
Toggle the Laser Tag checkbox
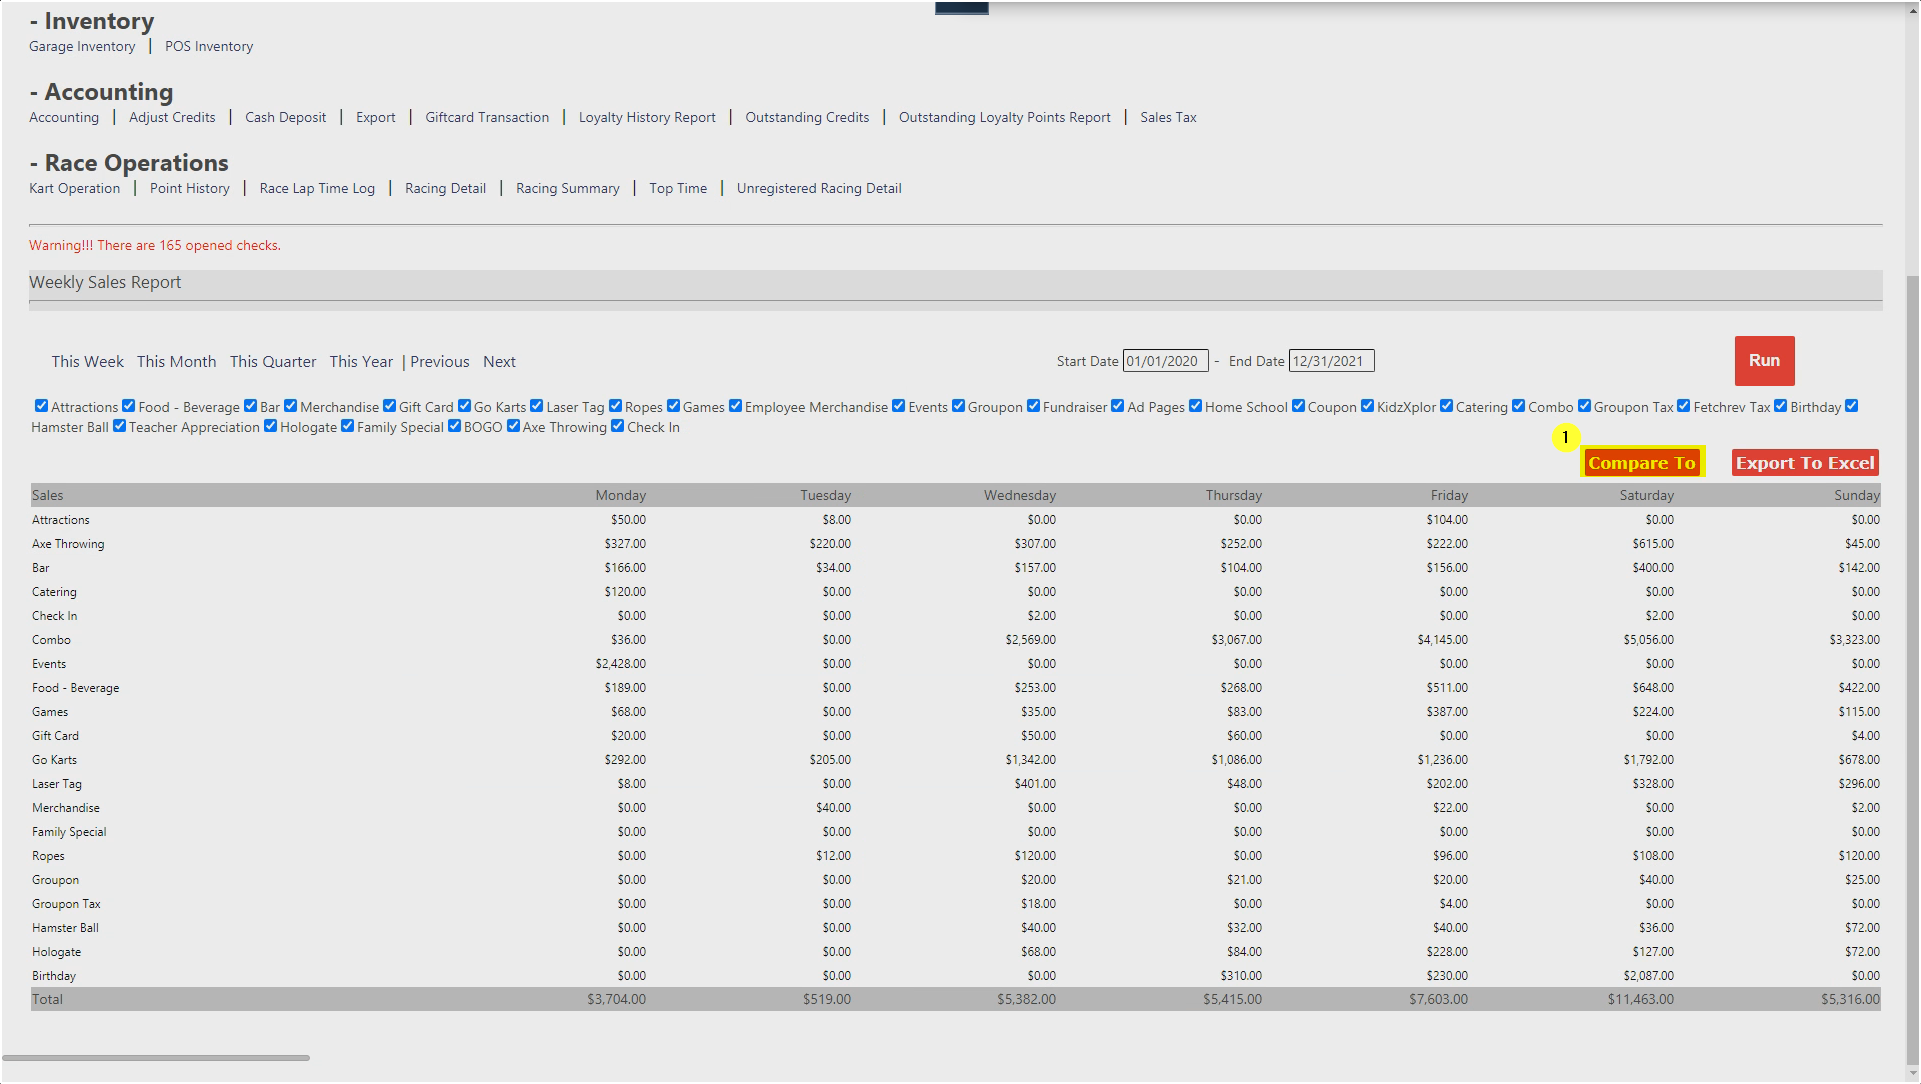tap(536, 406)
